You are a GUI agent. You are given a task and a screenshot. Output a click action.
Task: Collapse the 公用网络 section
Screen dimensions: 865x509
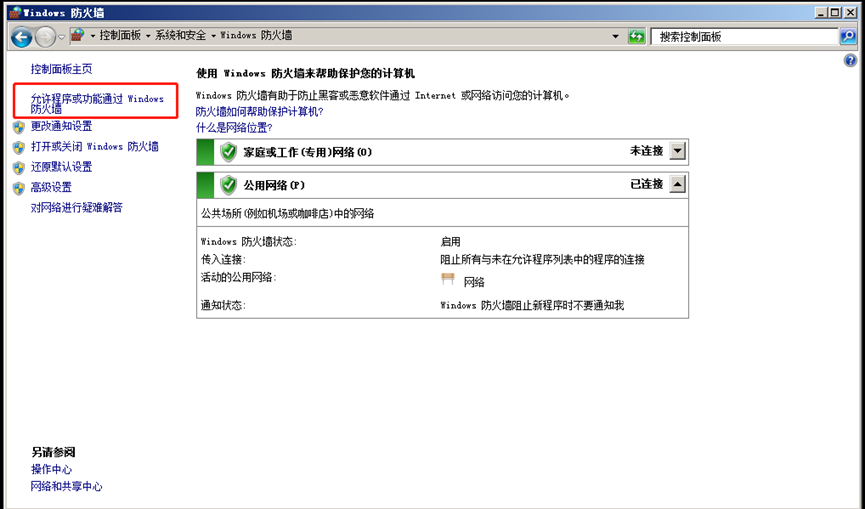coord(678,184)
